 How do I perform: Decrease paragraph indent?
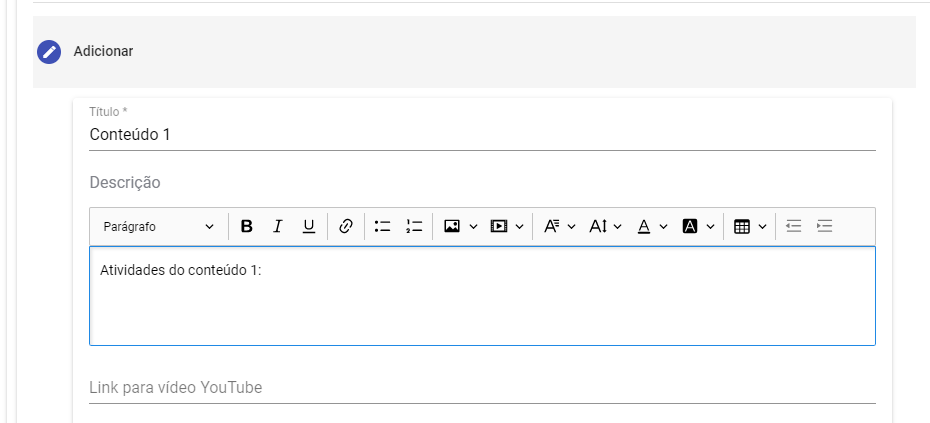[794, 227]
